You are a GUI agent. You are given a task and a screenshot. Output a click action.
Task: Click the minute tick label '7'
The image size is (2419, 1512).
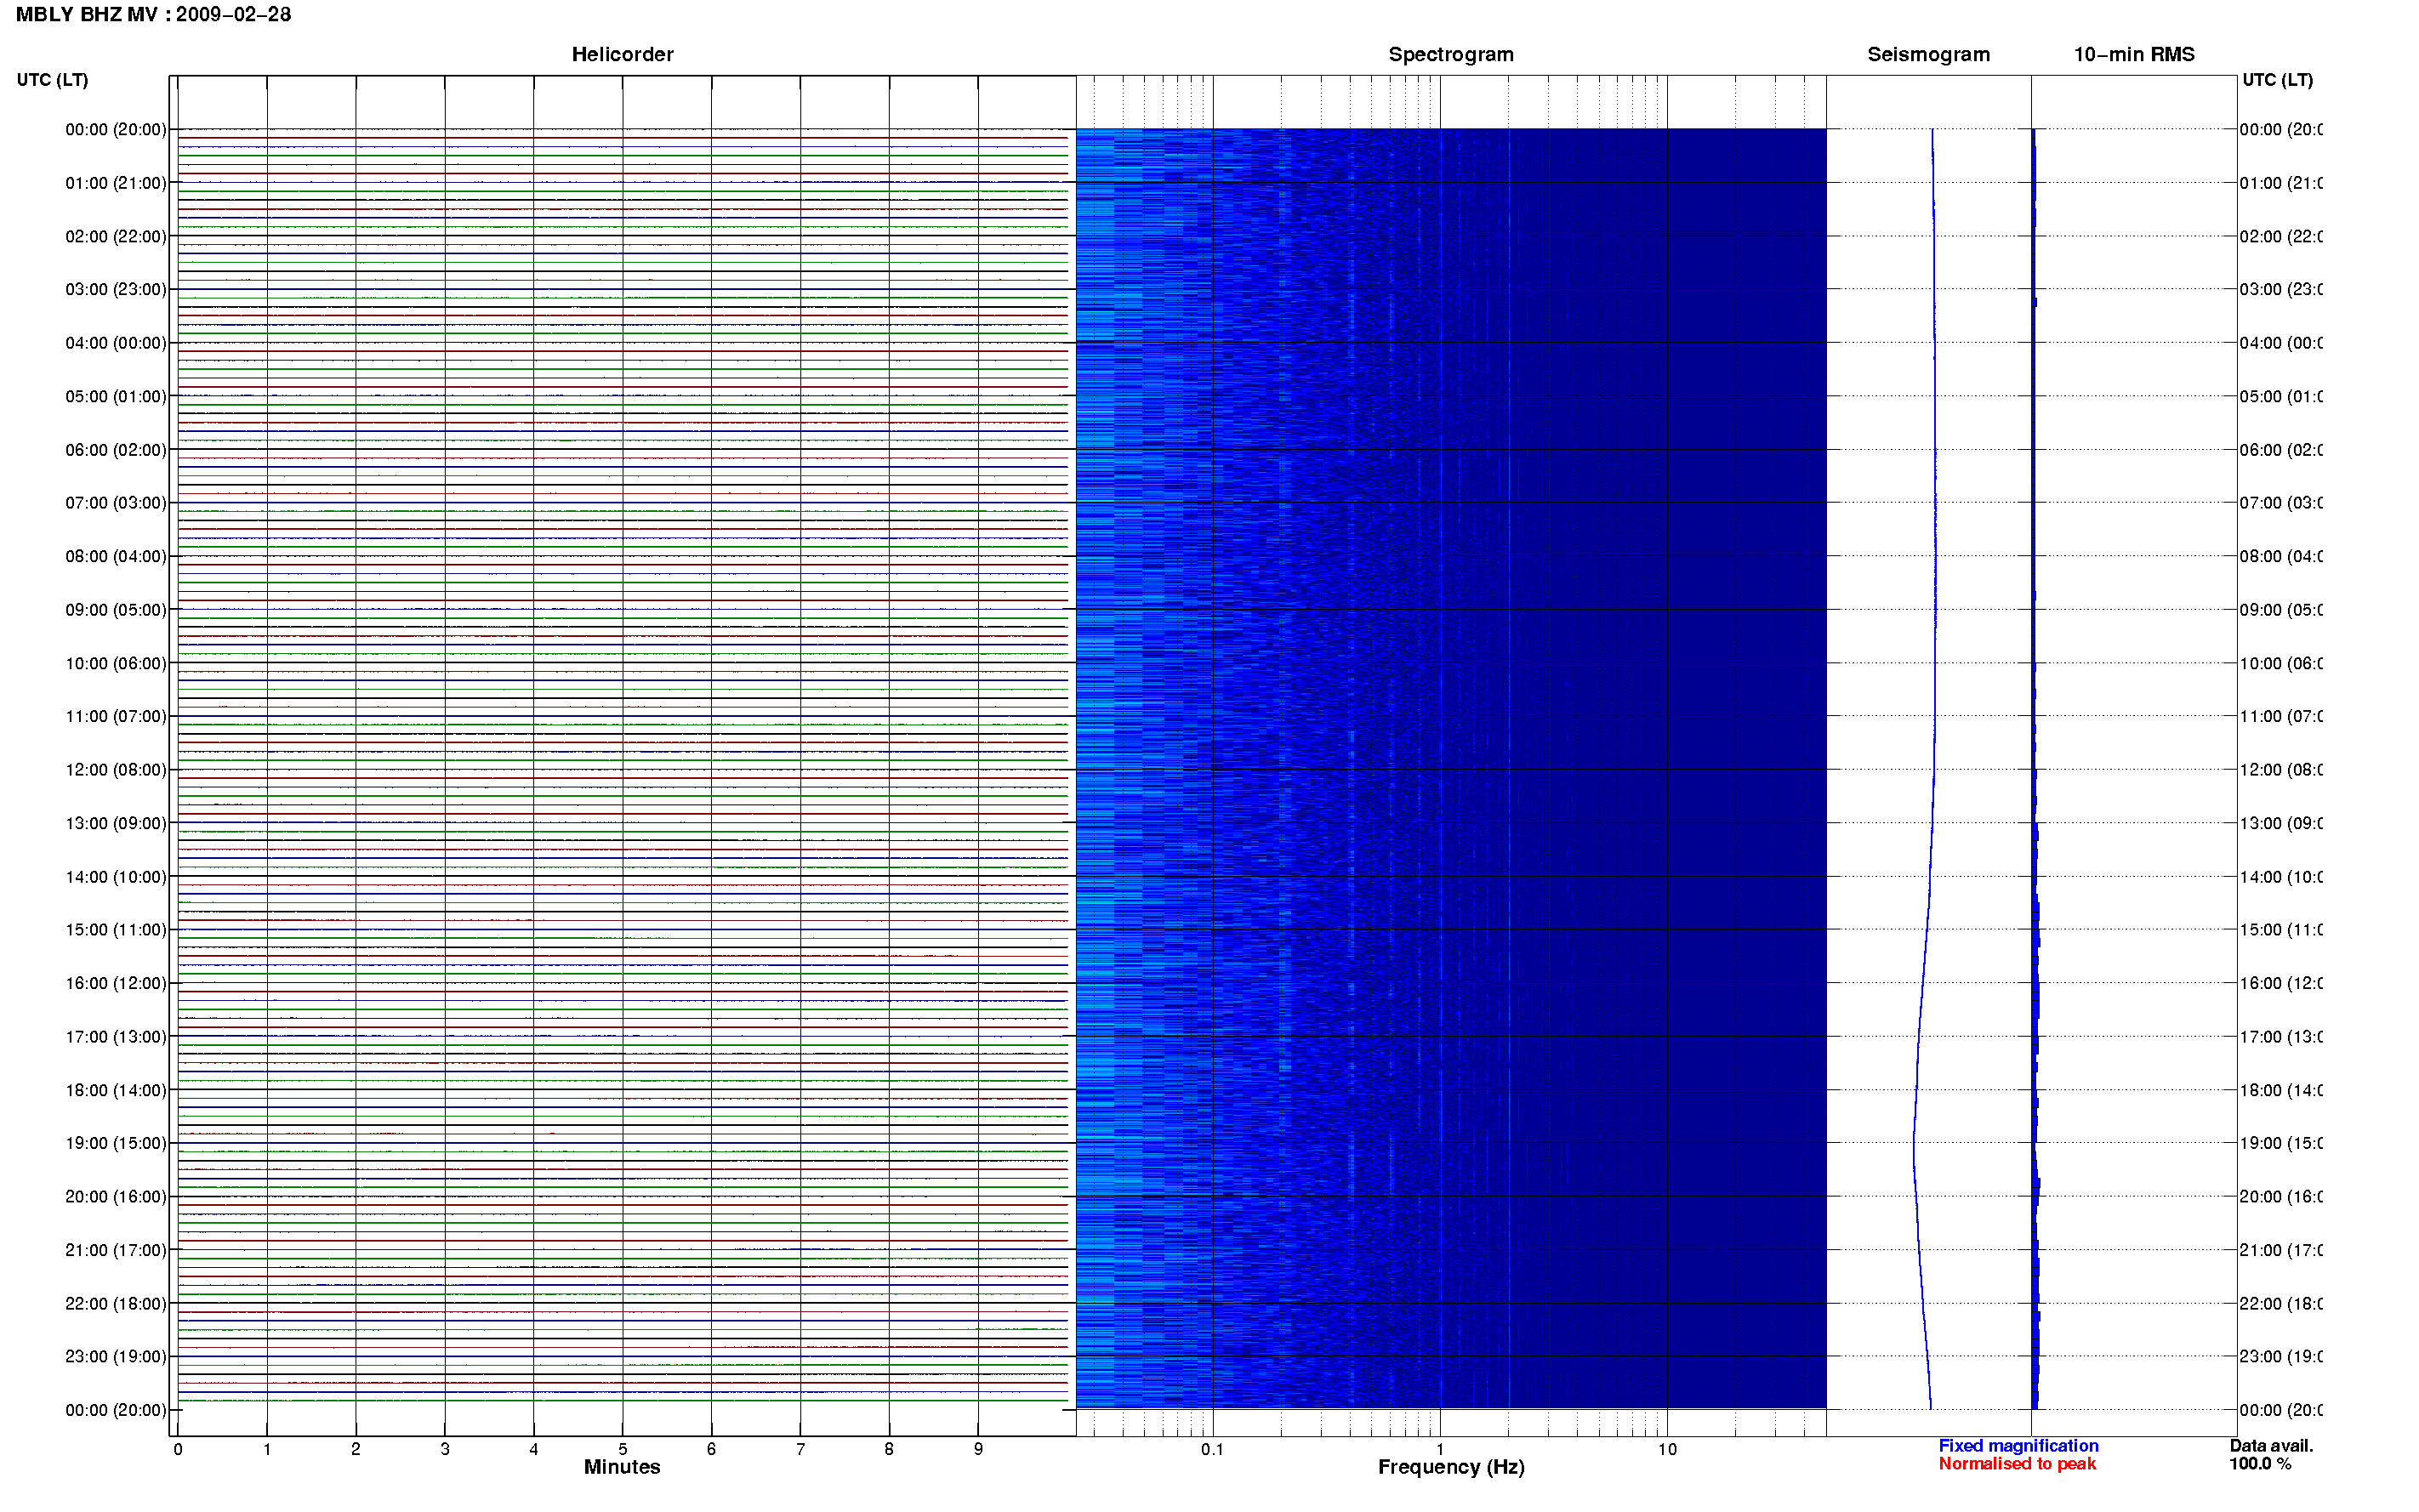click(800, 1449)
